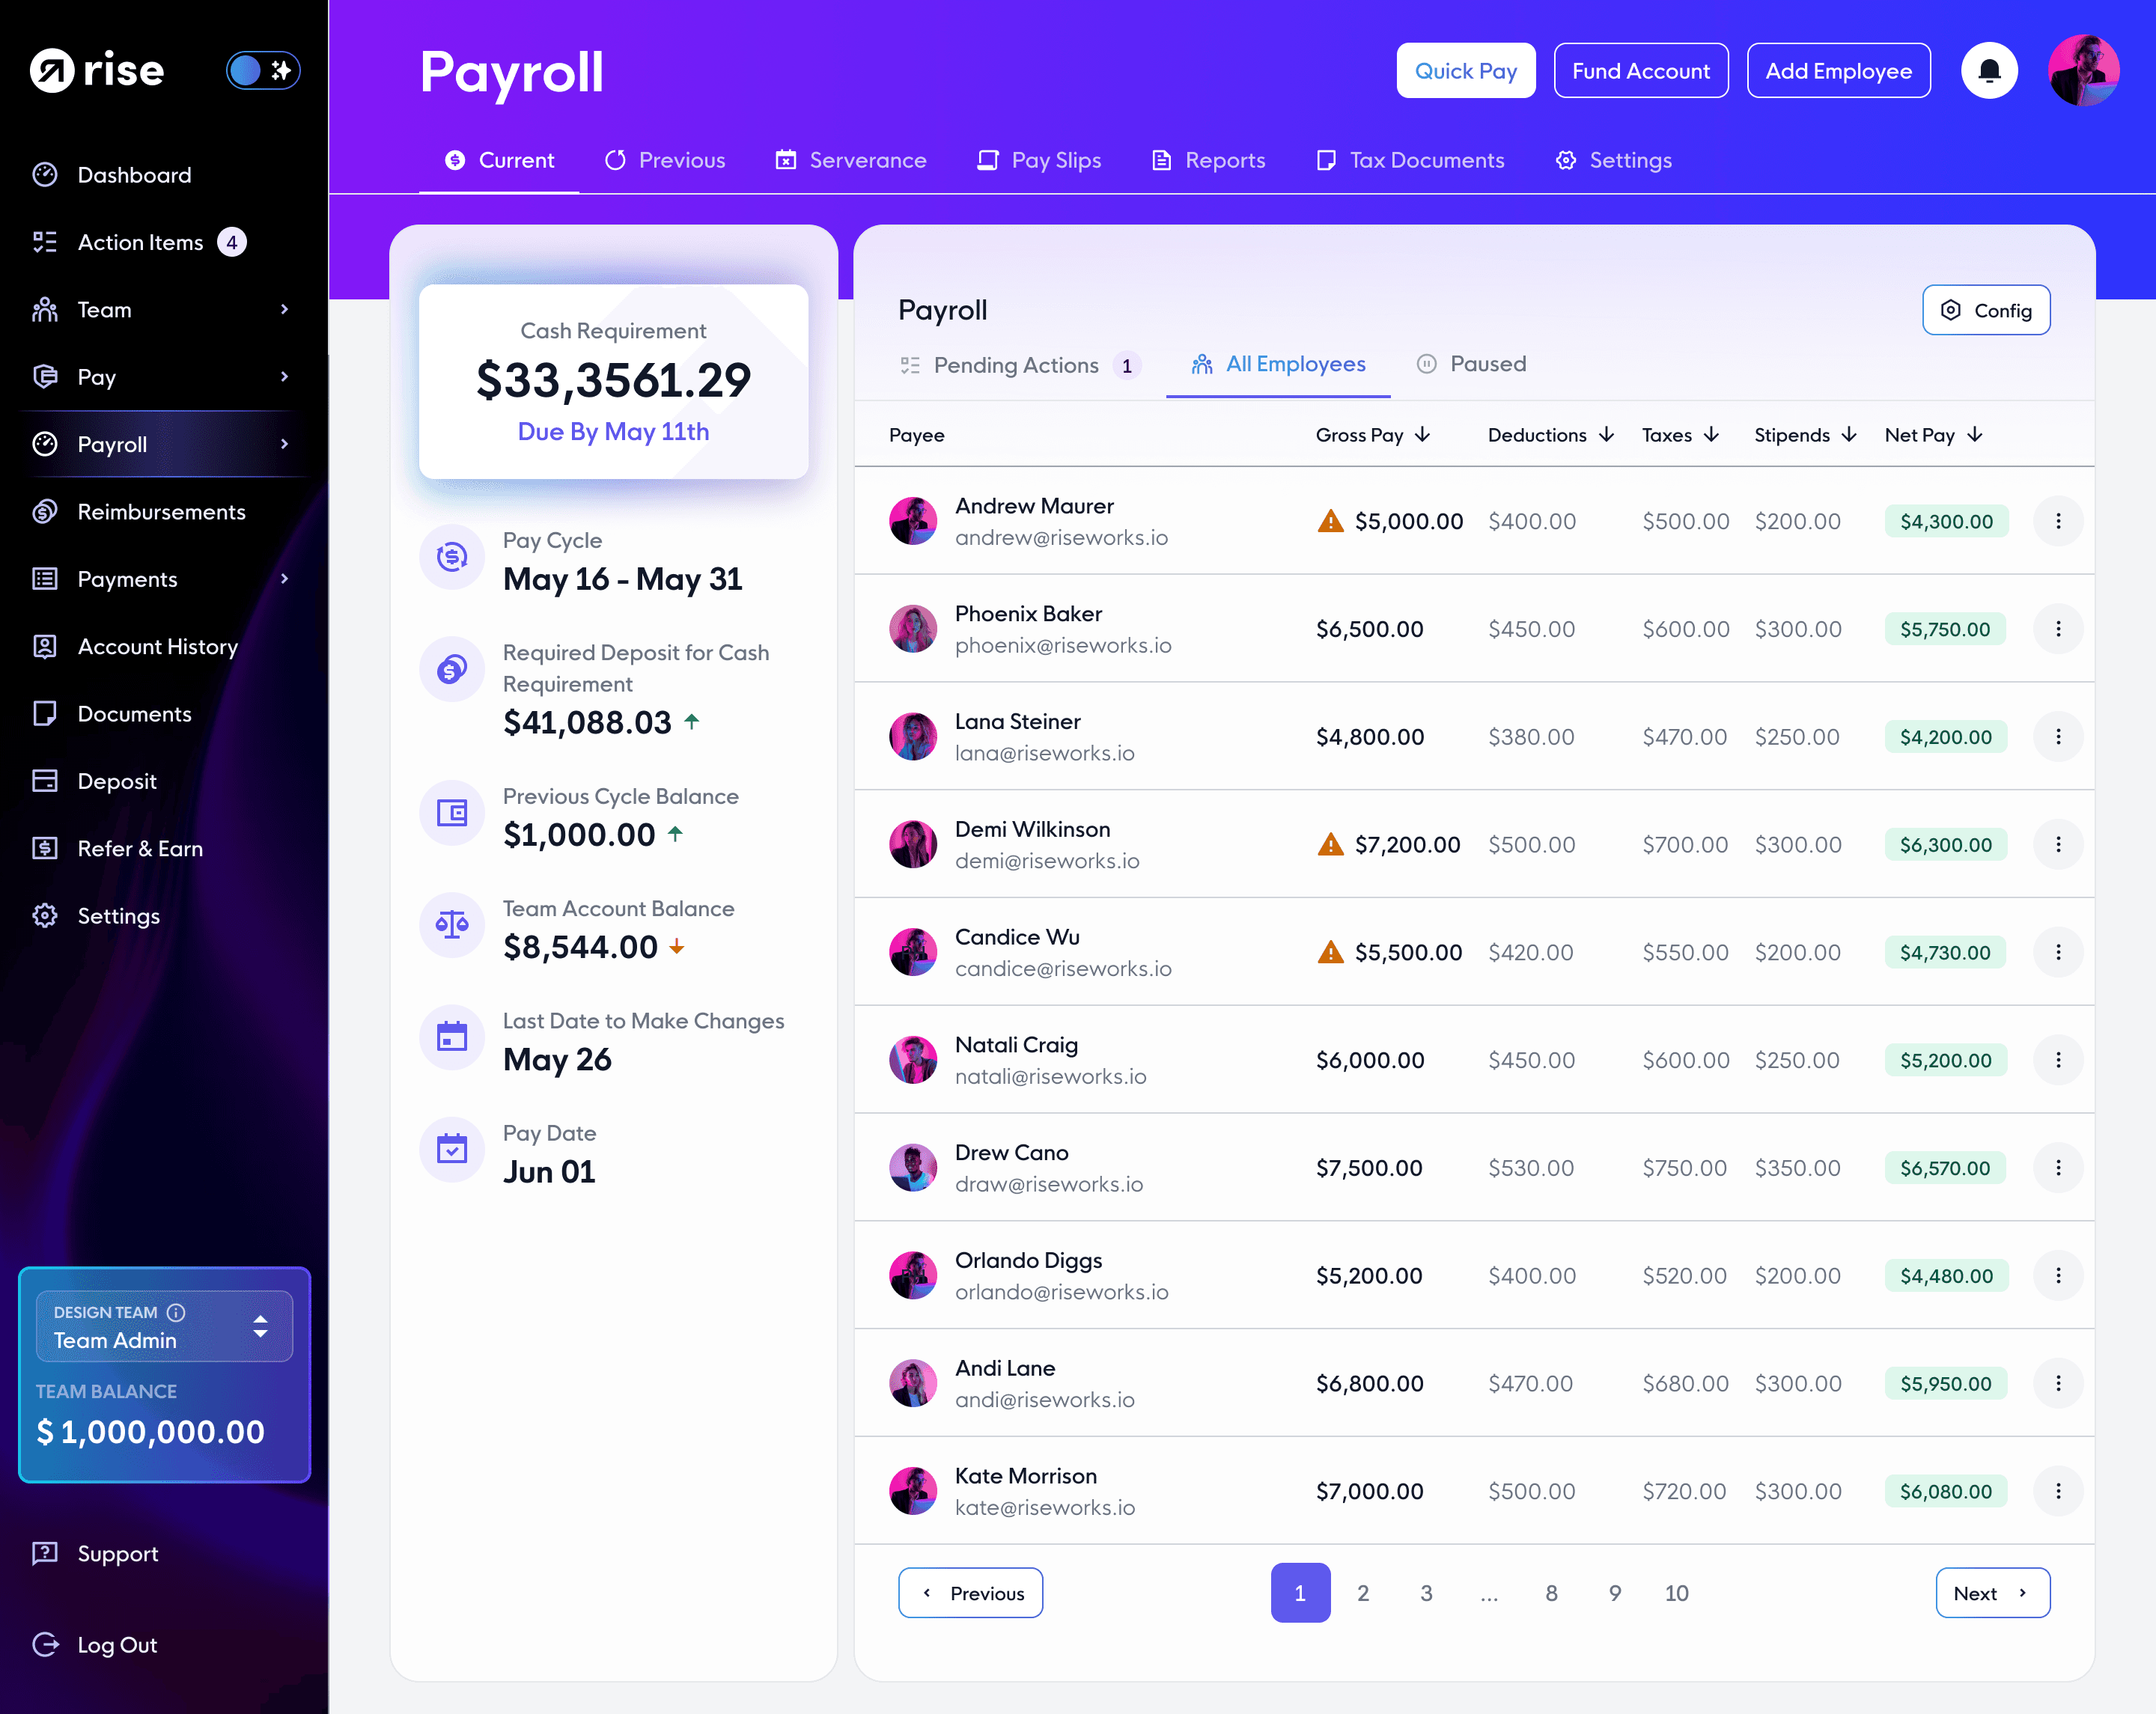
Task: Click the rise logo
Action: click(97, 70)
